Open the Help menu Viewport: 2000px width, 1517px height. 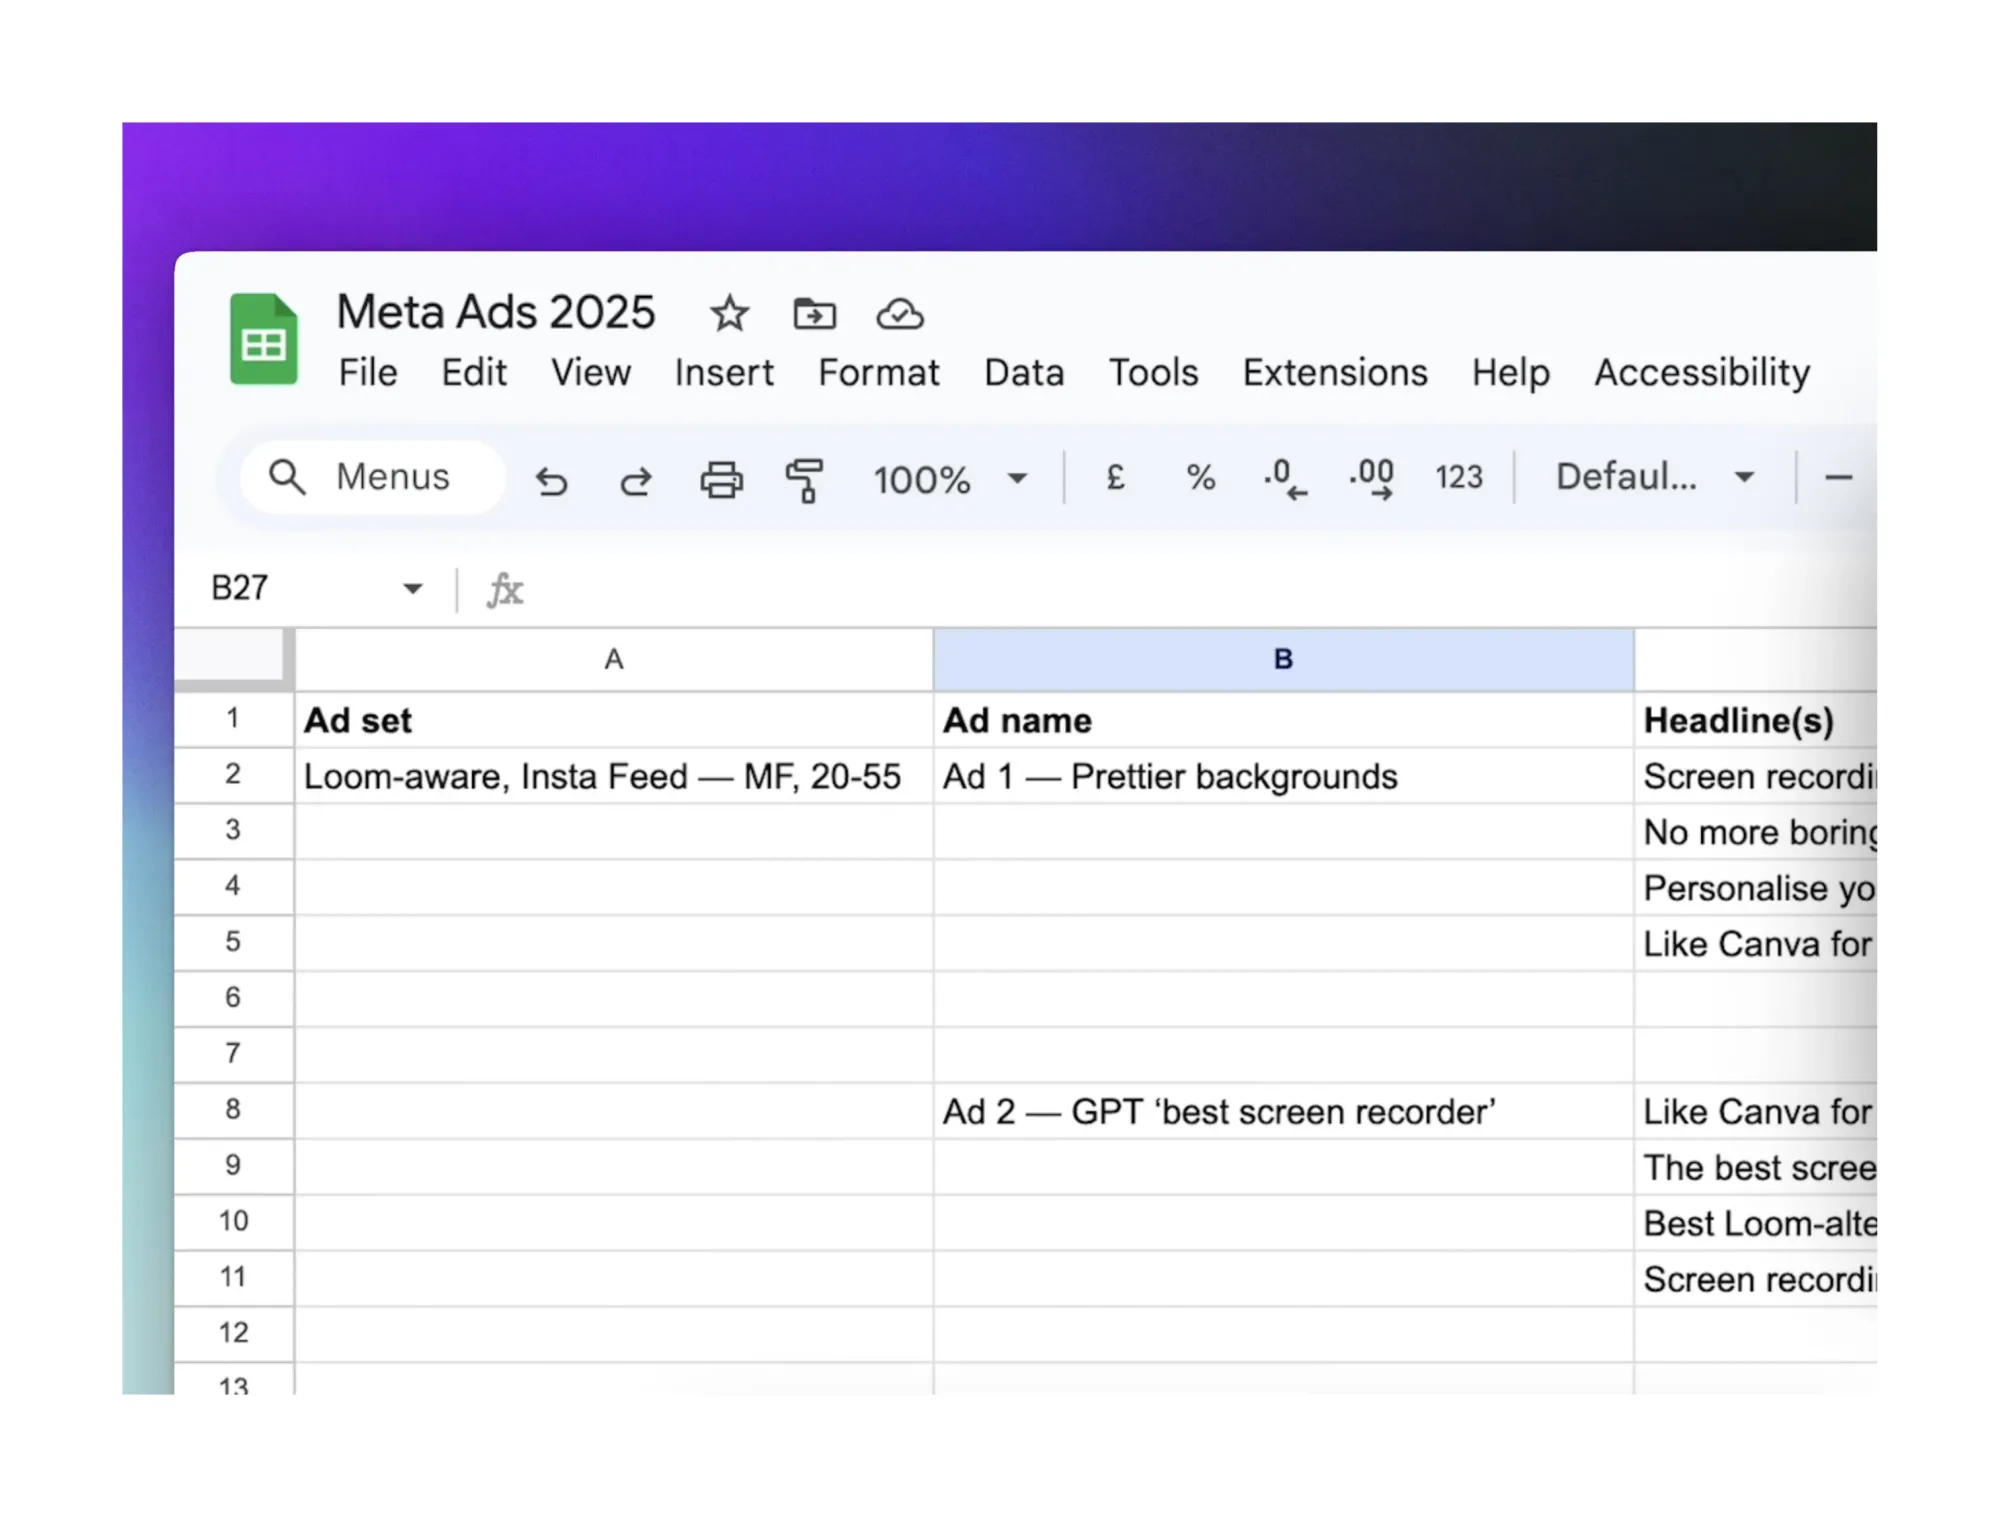(x=1511, y=373)
